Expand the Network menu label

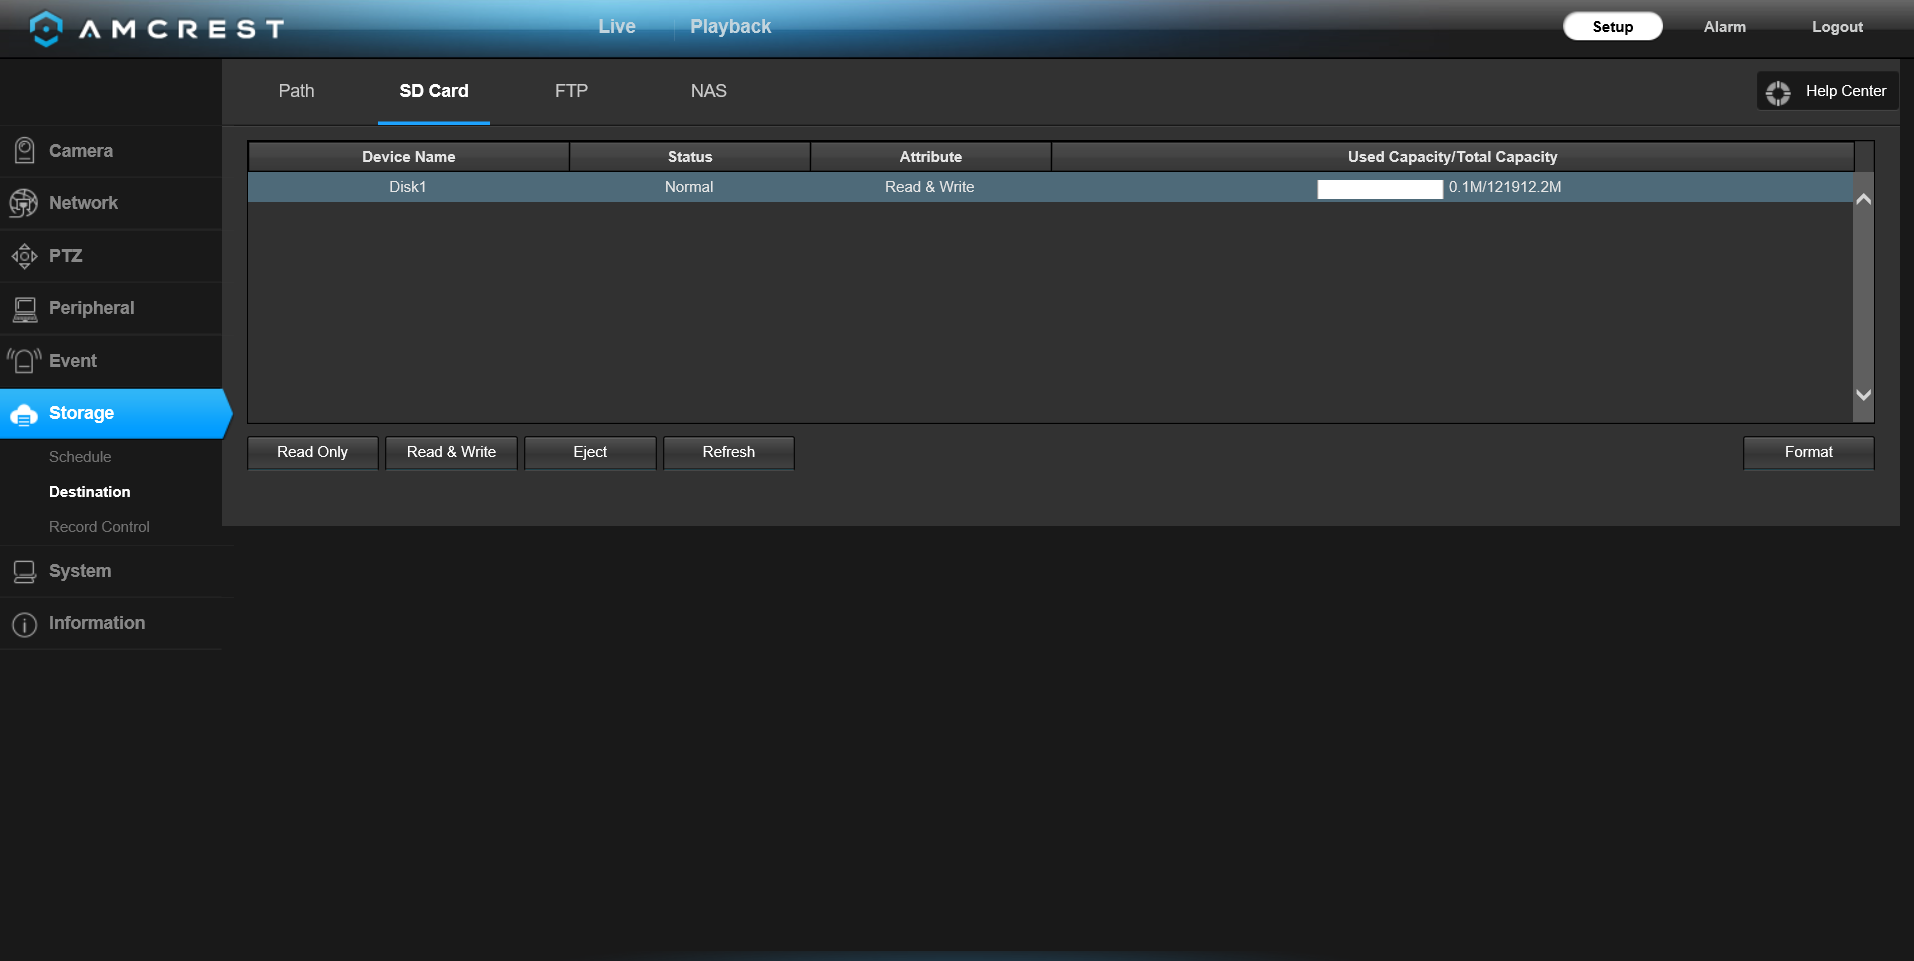tap(83, 203)
